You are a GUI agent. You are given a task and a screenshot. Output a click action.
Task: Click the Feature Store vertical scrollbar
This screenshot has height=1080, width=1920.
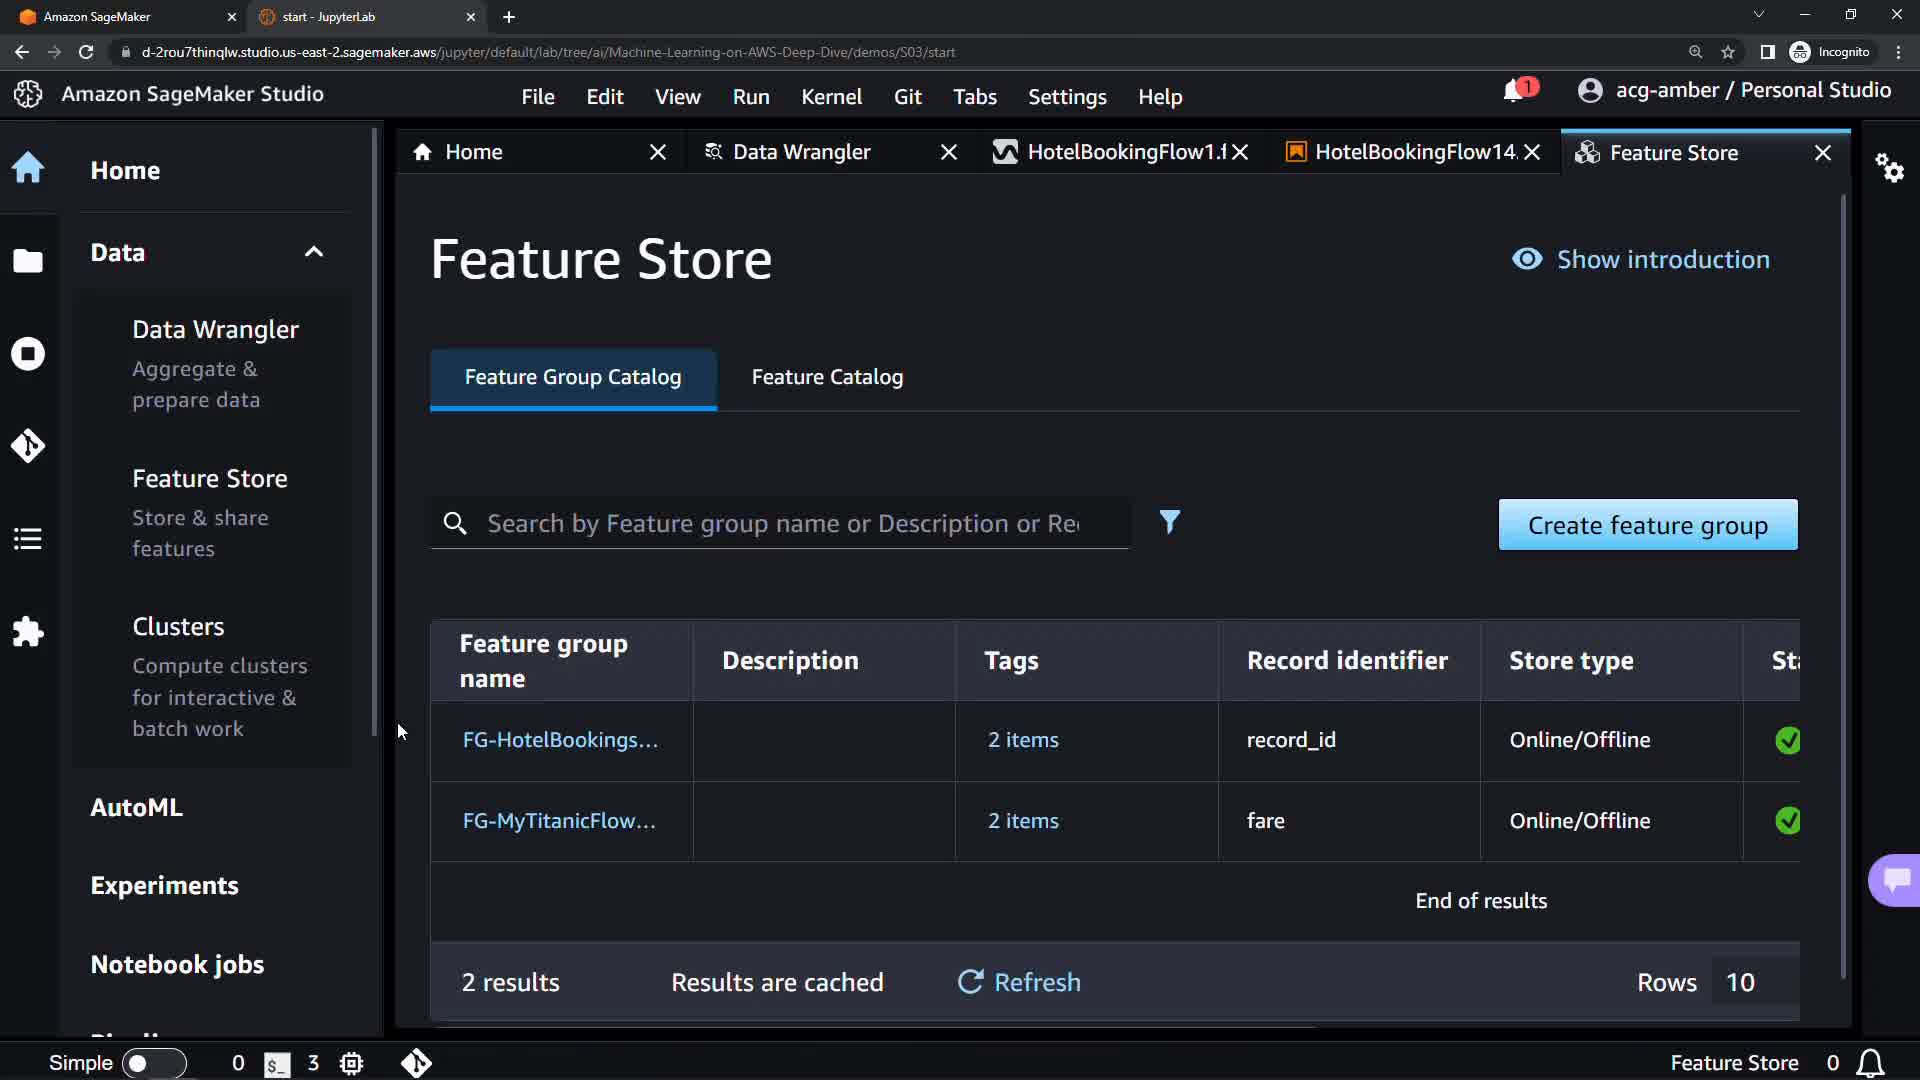coord(1843,585)
